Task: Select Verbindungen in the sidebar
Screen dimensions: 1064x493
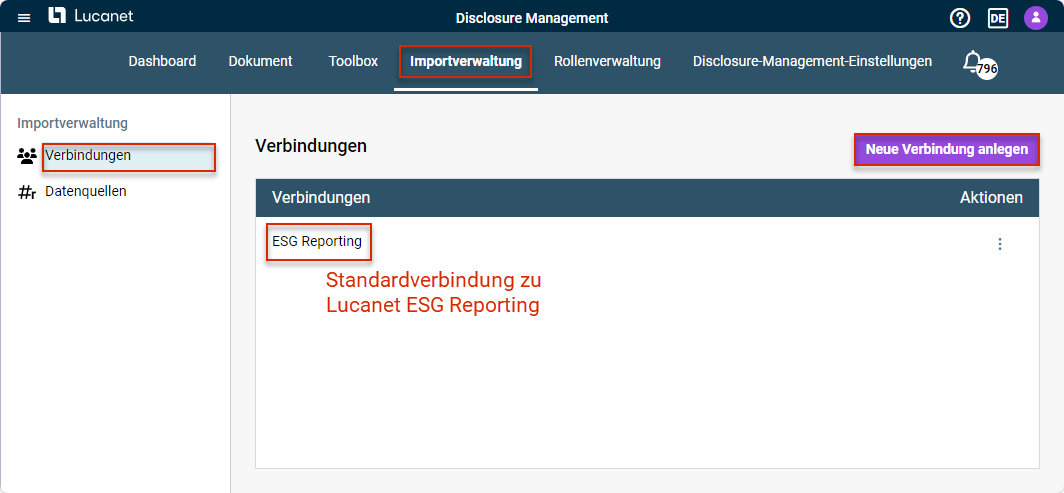Action: coord(128,157)
